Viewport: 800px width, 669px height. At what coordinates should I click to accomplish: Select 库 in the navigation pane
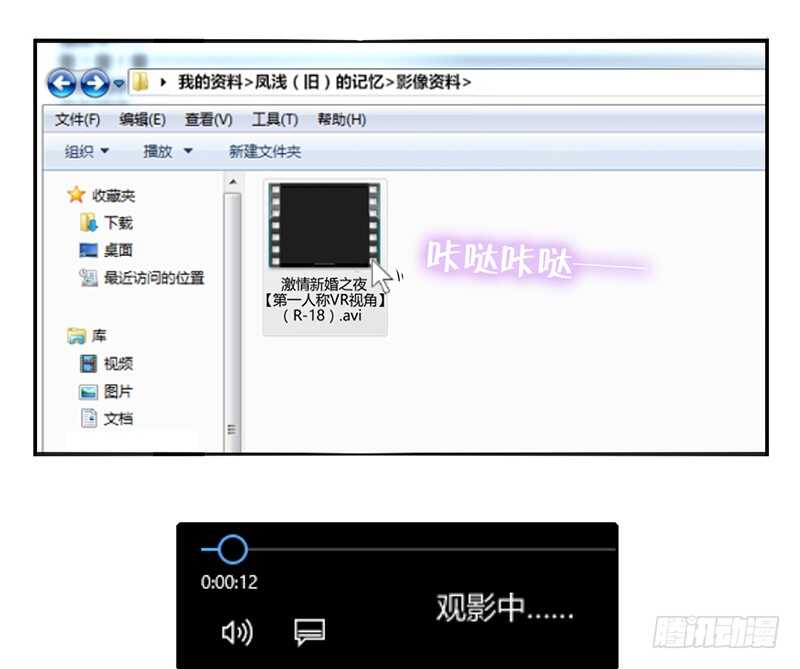99,336
